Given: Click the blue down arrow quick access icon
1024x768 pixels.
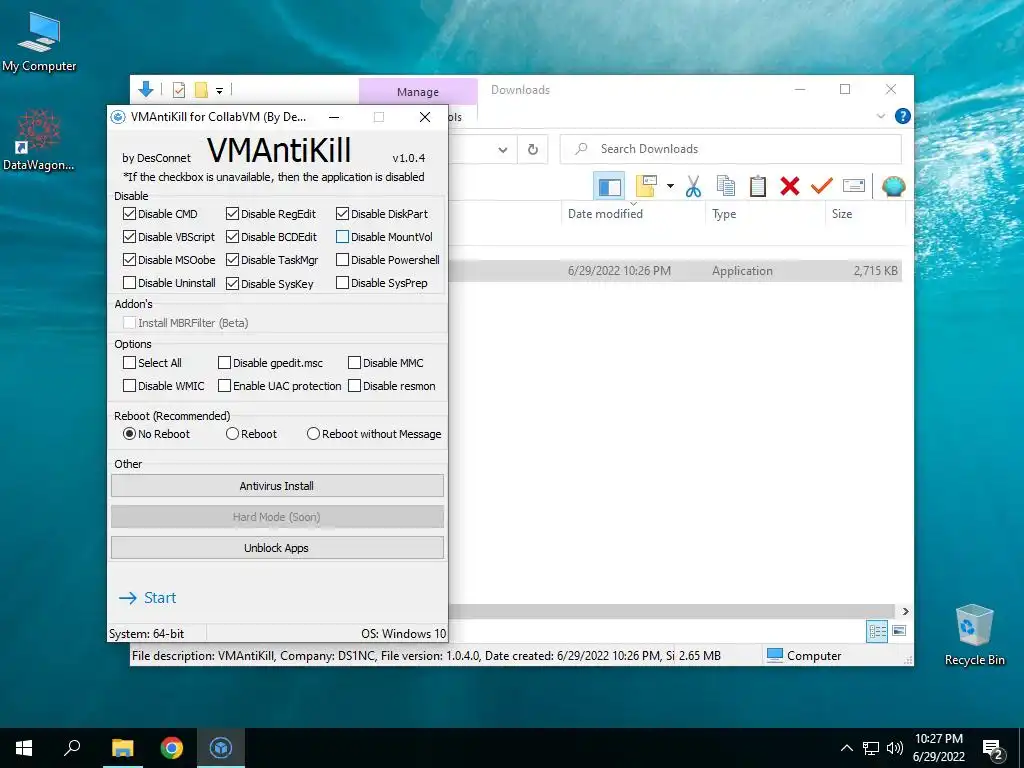Looking at the screenshot, I should coord(146,89).
